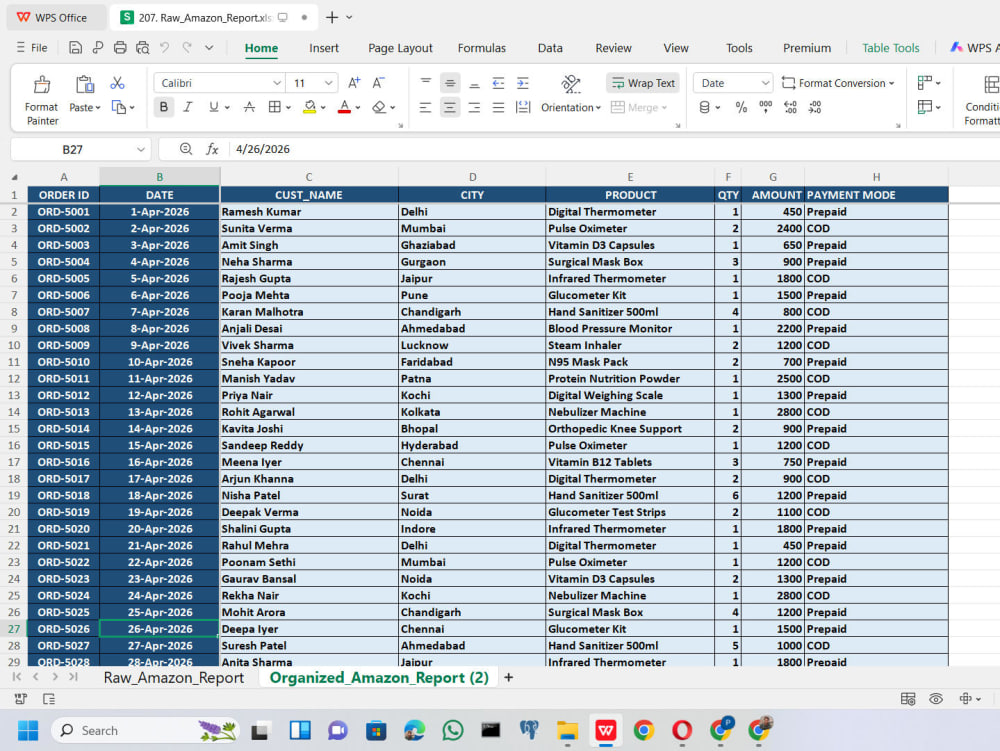Click the thousands separator icon
This screenshot has height=751, width=1000.
pos(765,107)
